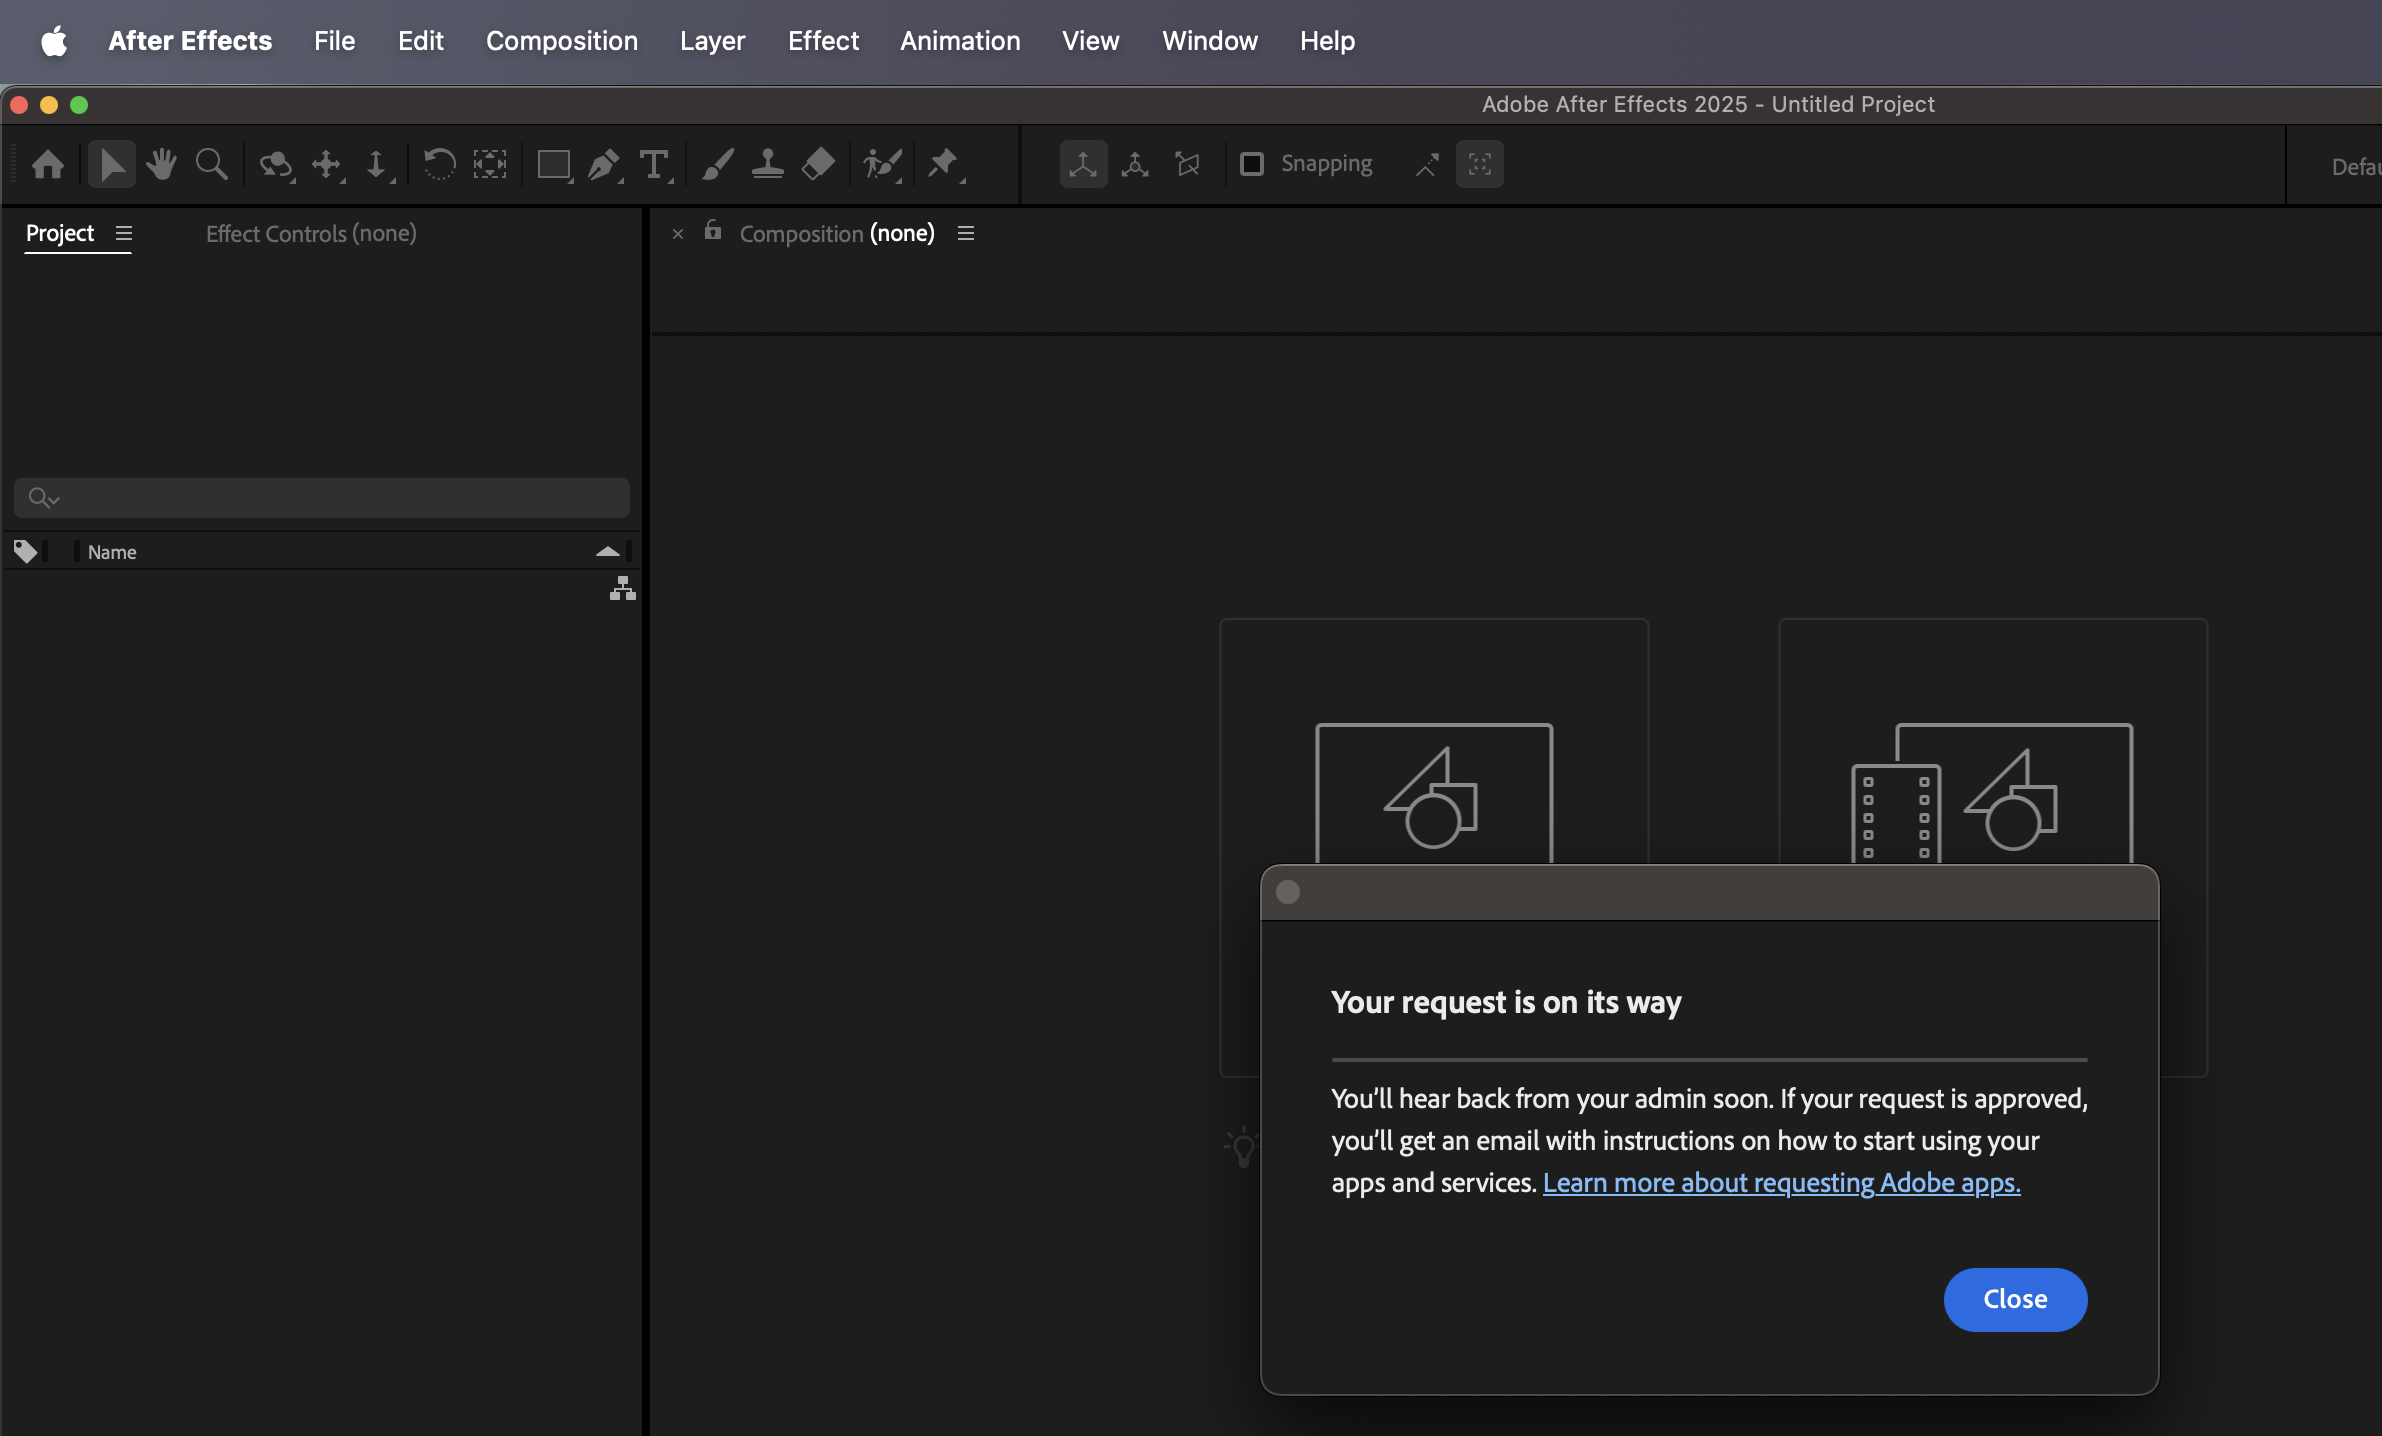The width and height of the screenshot is (2382, 1436).
Task: Choose the View Axis mode icon
Action: 1187,164
